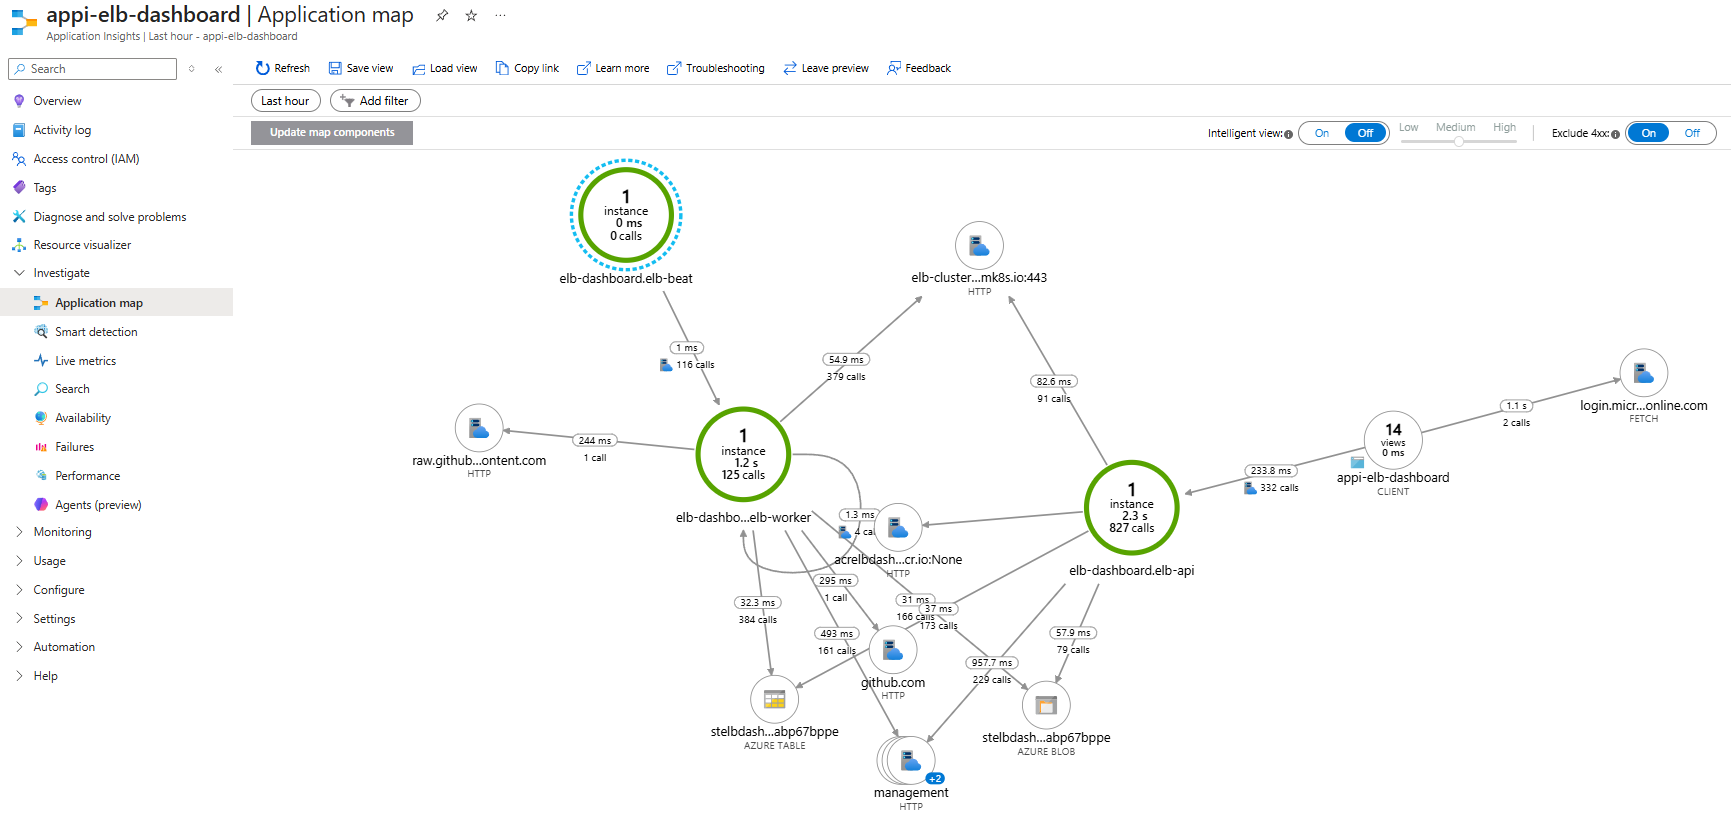Click the Exclude 4xx info icon
The width and height of the screenshot is (1731, 818).
tap(1615, 134)
